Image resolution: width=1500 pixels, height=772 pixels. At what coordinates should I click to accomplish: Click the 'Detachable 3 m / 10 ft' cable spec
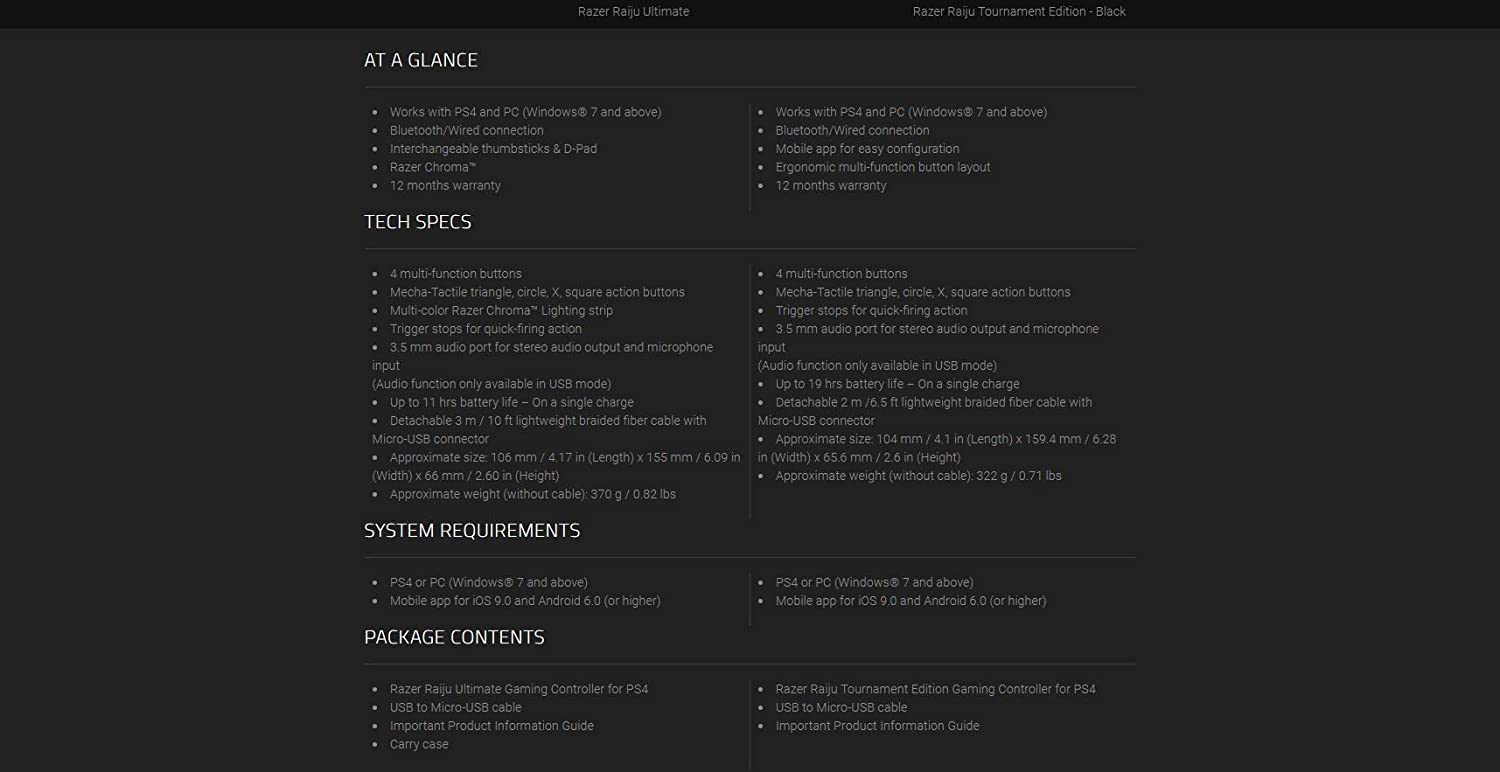547,421
